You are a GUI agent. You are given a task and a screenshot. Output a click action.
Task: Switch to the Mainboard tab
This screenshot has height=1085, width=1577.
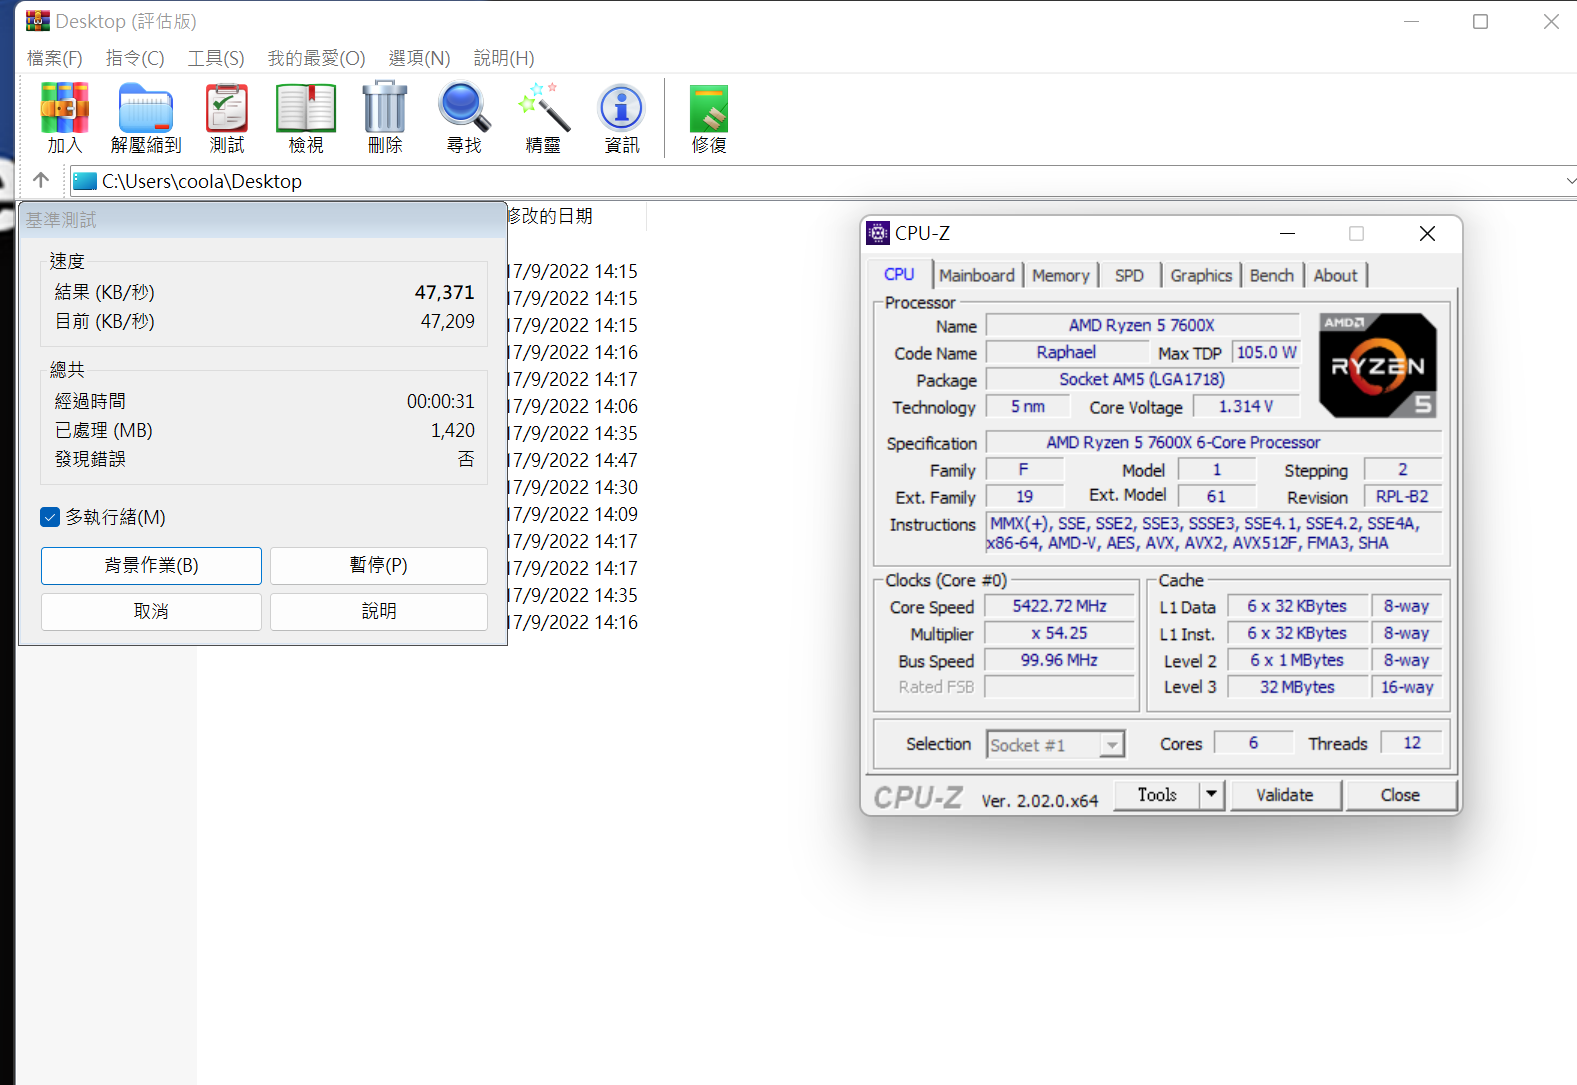pos(977,275)
